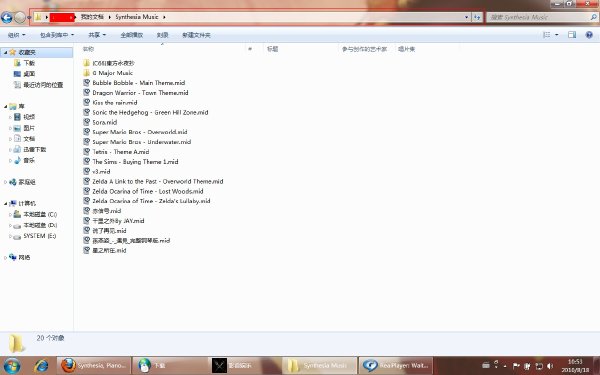The width and height of the screenshot is (600, 375).
Task: Click the contributing artists column header
Action: (x=364, y=49)
